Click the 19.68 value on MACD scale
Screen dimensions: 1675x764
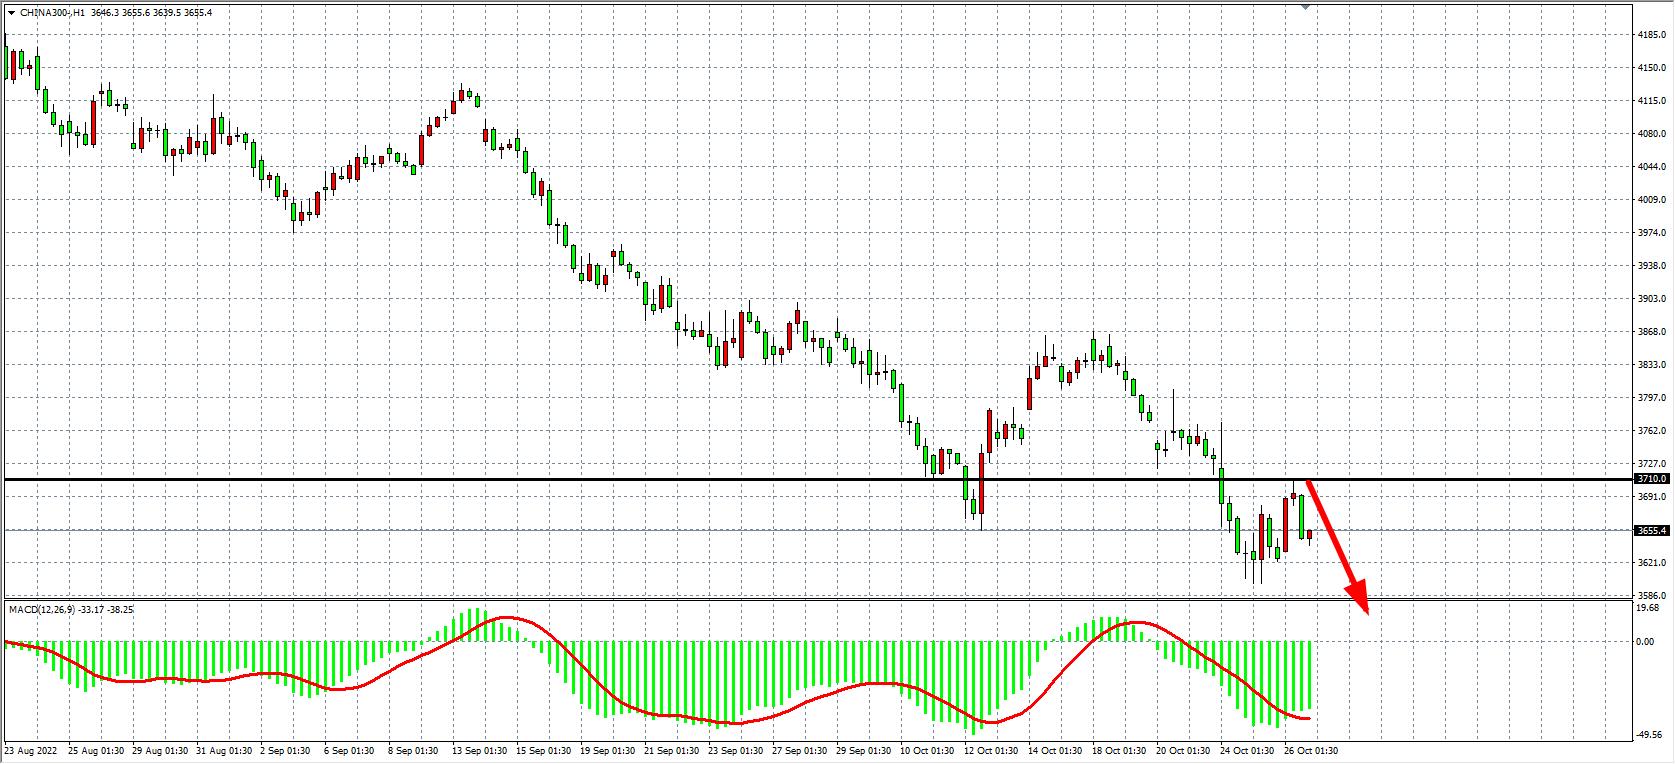tap(1647, 608)
